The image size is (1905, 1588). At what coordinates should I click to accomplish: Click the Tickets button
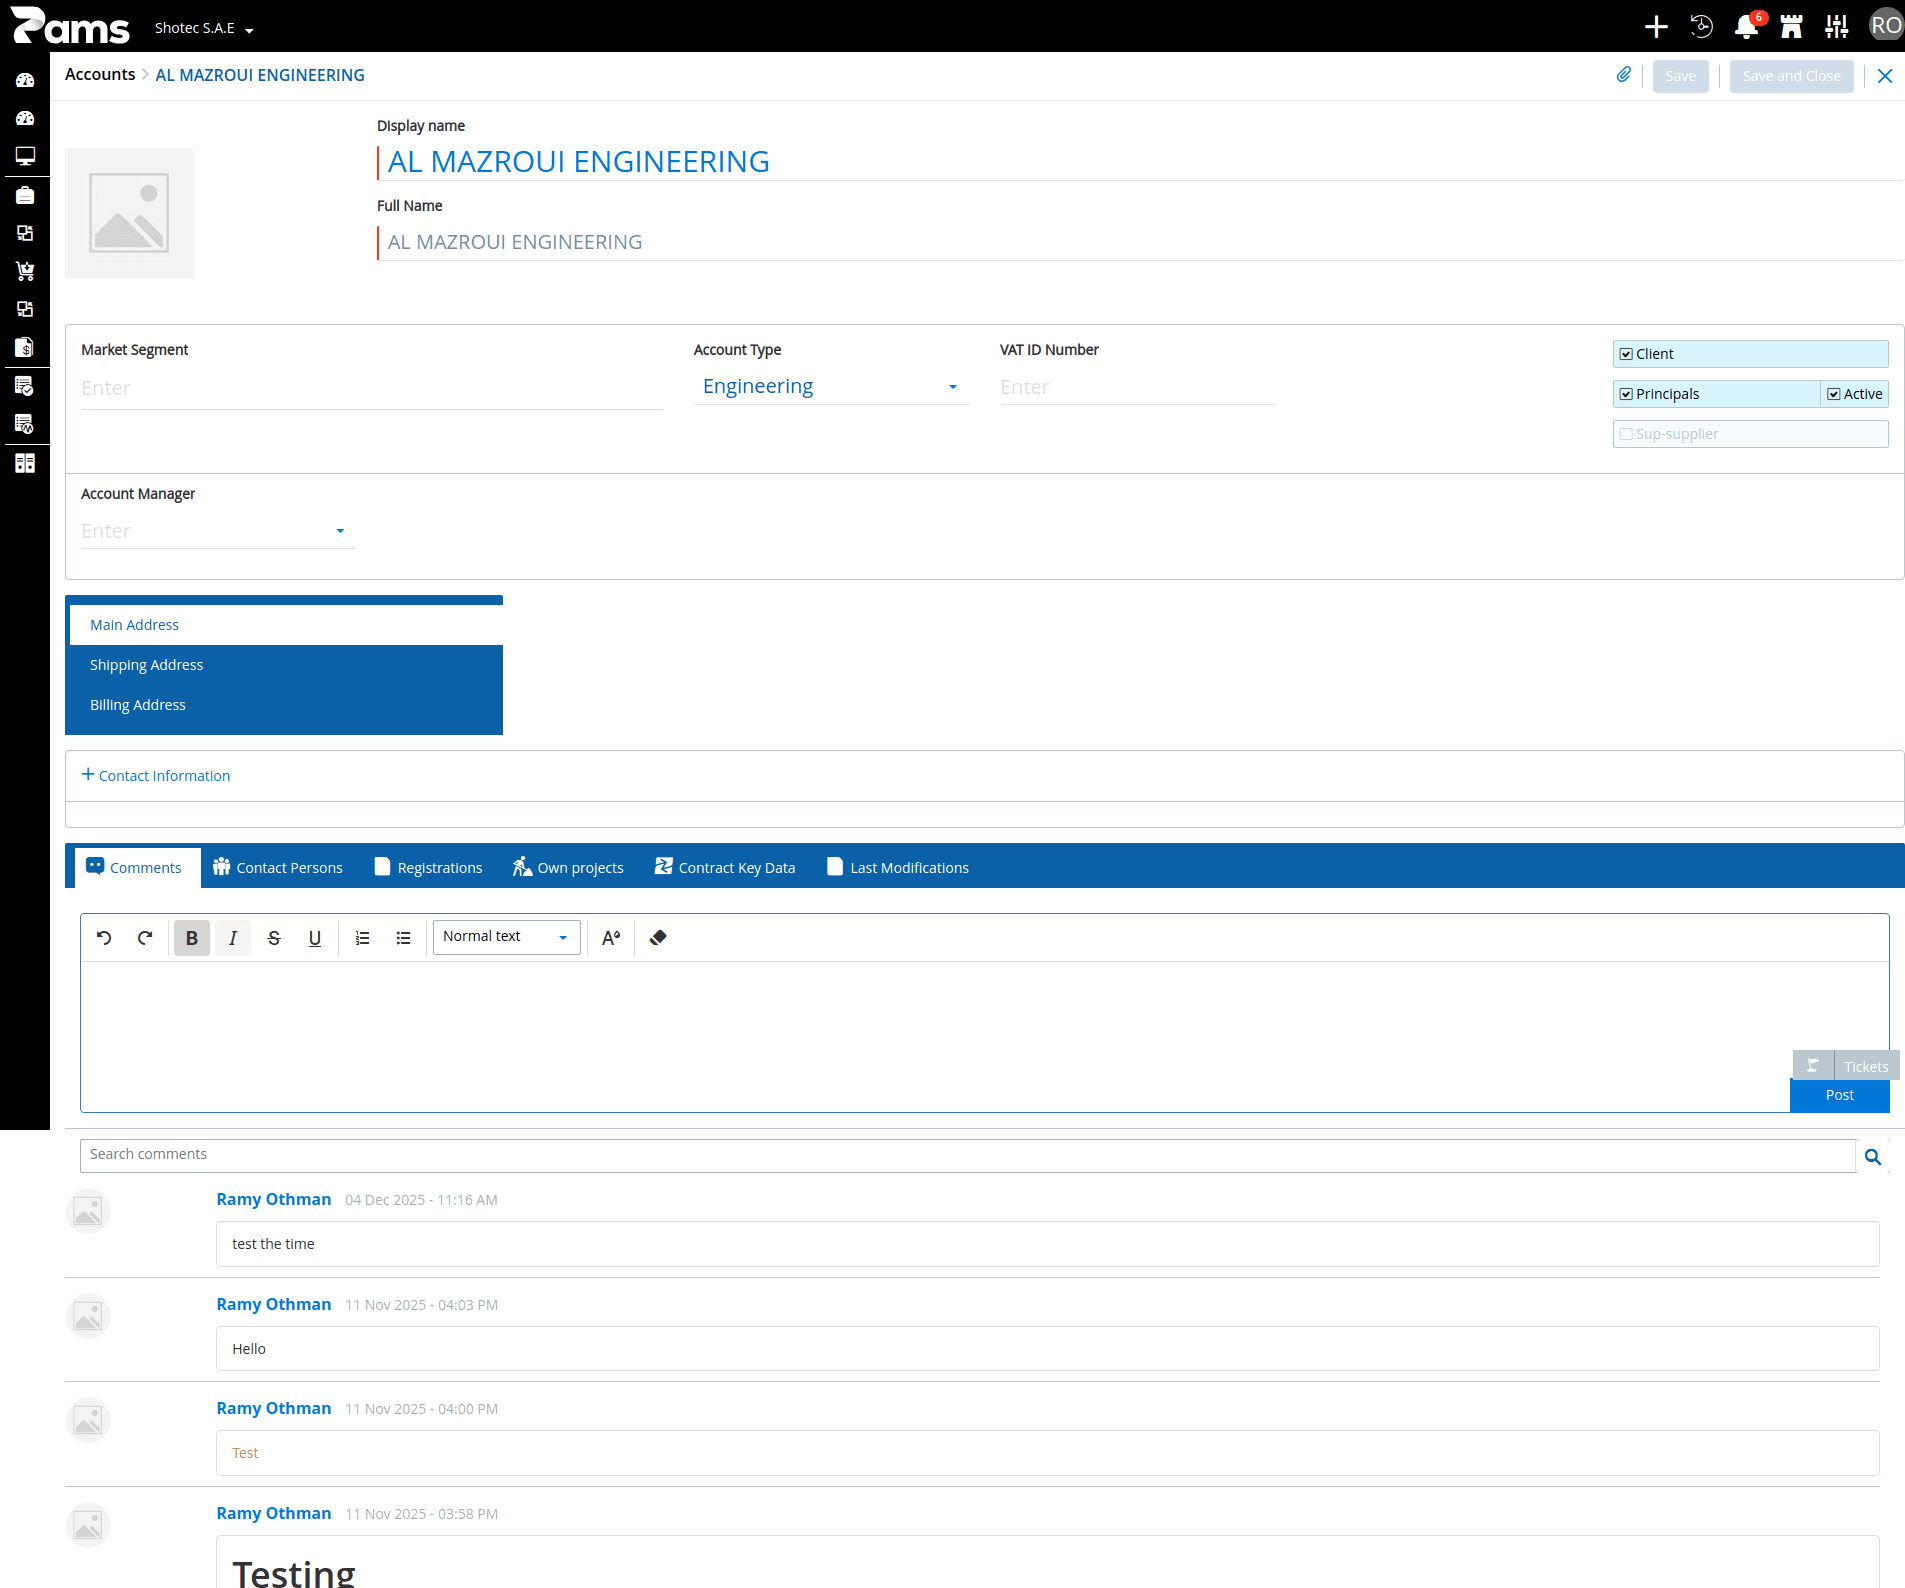(1866, 1066)
